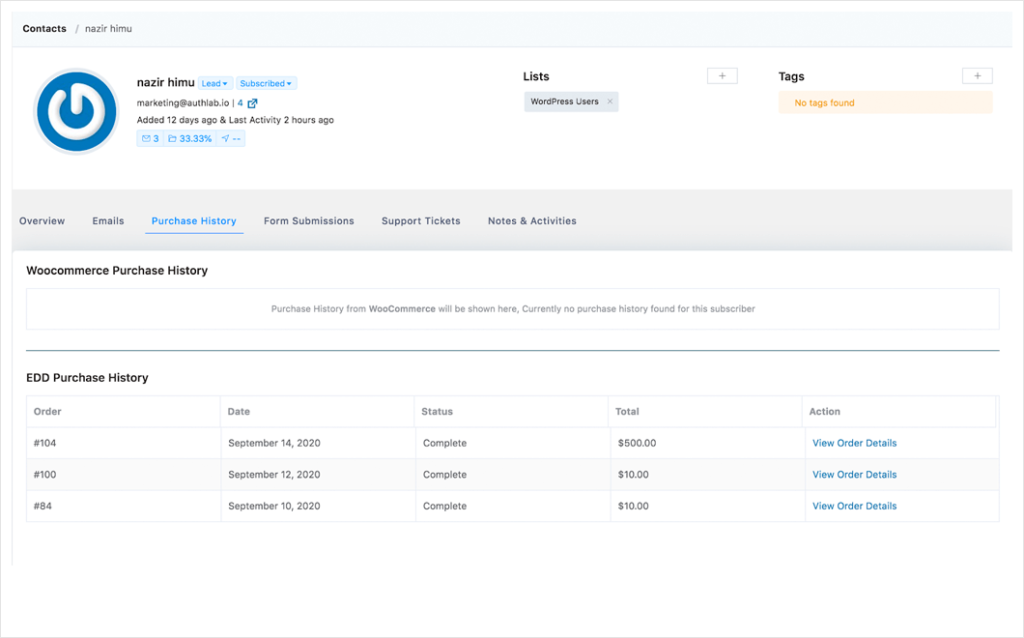
Task: View order details for order #104
Action: pos(854,443)
